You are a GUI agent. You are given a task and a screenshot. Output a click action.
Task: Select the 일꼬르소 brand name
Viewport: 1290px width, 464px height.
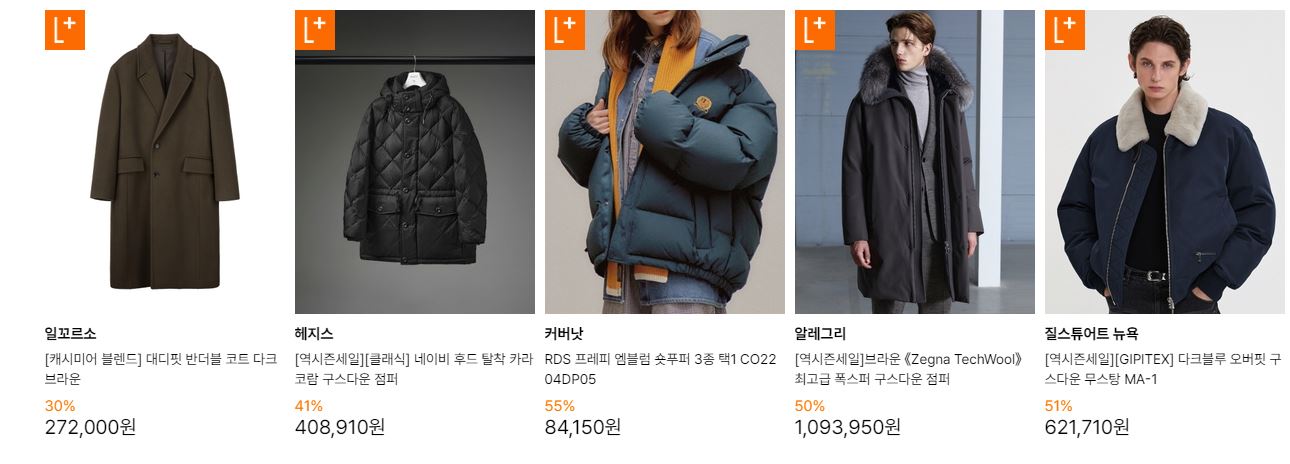point(71,334)
